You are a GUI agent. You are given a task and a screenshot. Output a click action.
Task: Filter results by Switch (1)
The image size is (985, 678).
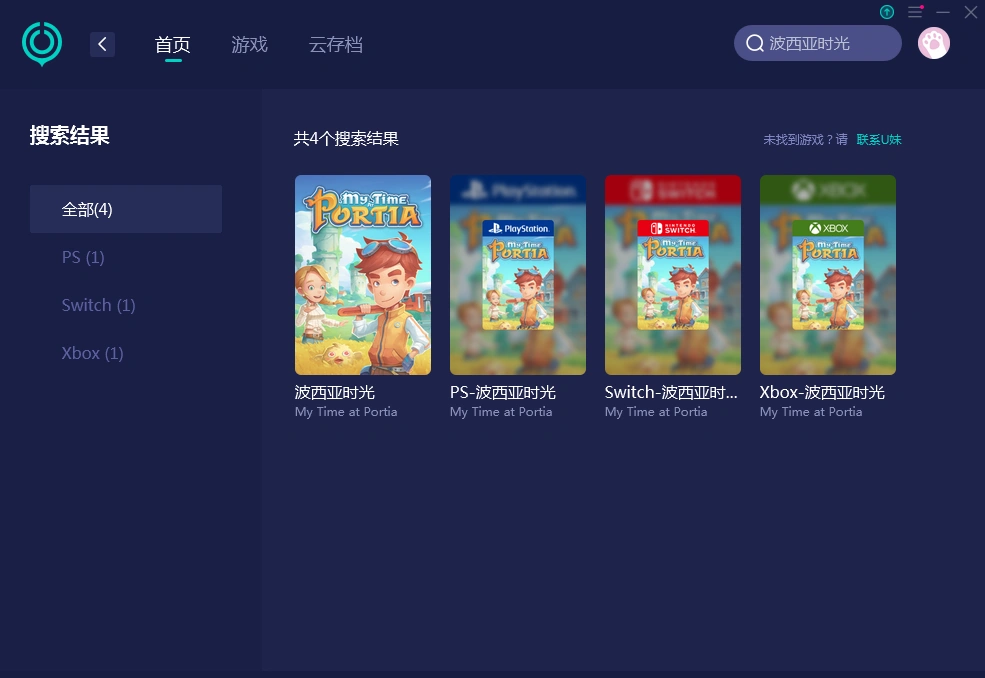click(99, 305)
